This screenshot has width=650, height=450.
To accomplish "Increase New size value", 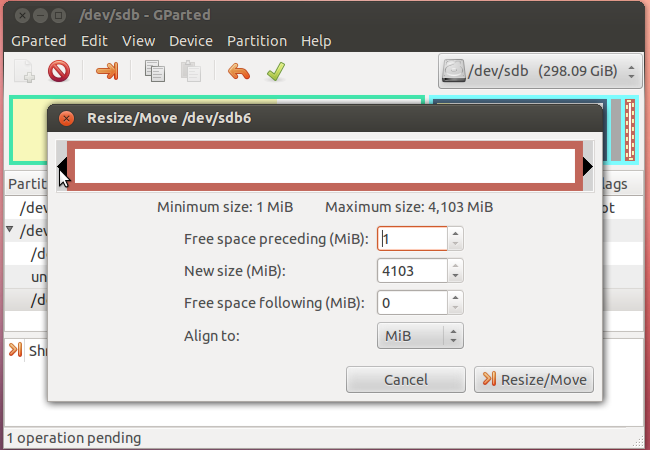I will click(456, 266).
